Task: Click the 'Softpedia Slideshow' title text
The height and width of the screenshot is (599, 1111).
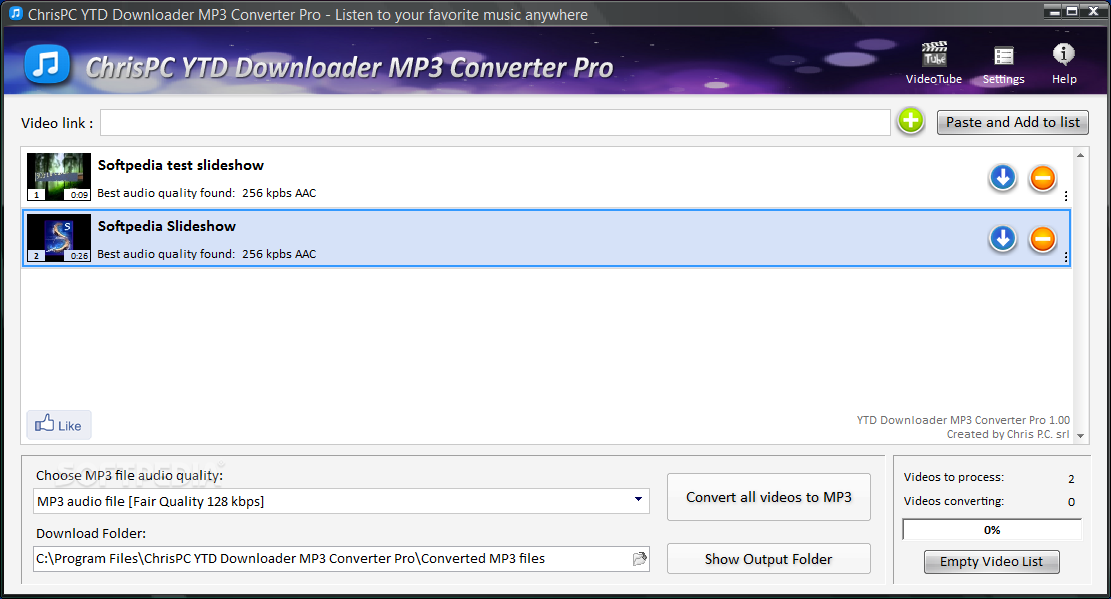Action: (167, 226)
